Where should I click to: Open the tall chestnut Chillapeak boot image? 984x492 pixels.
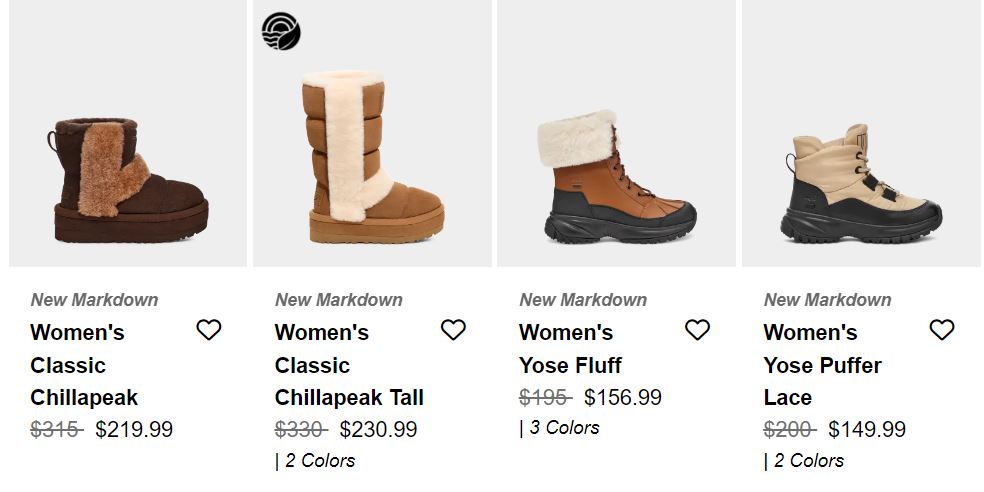(x=372, y=133)
